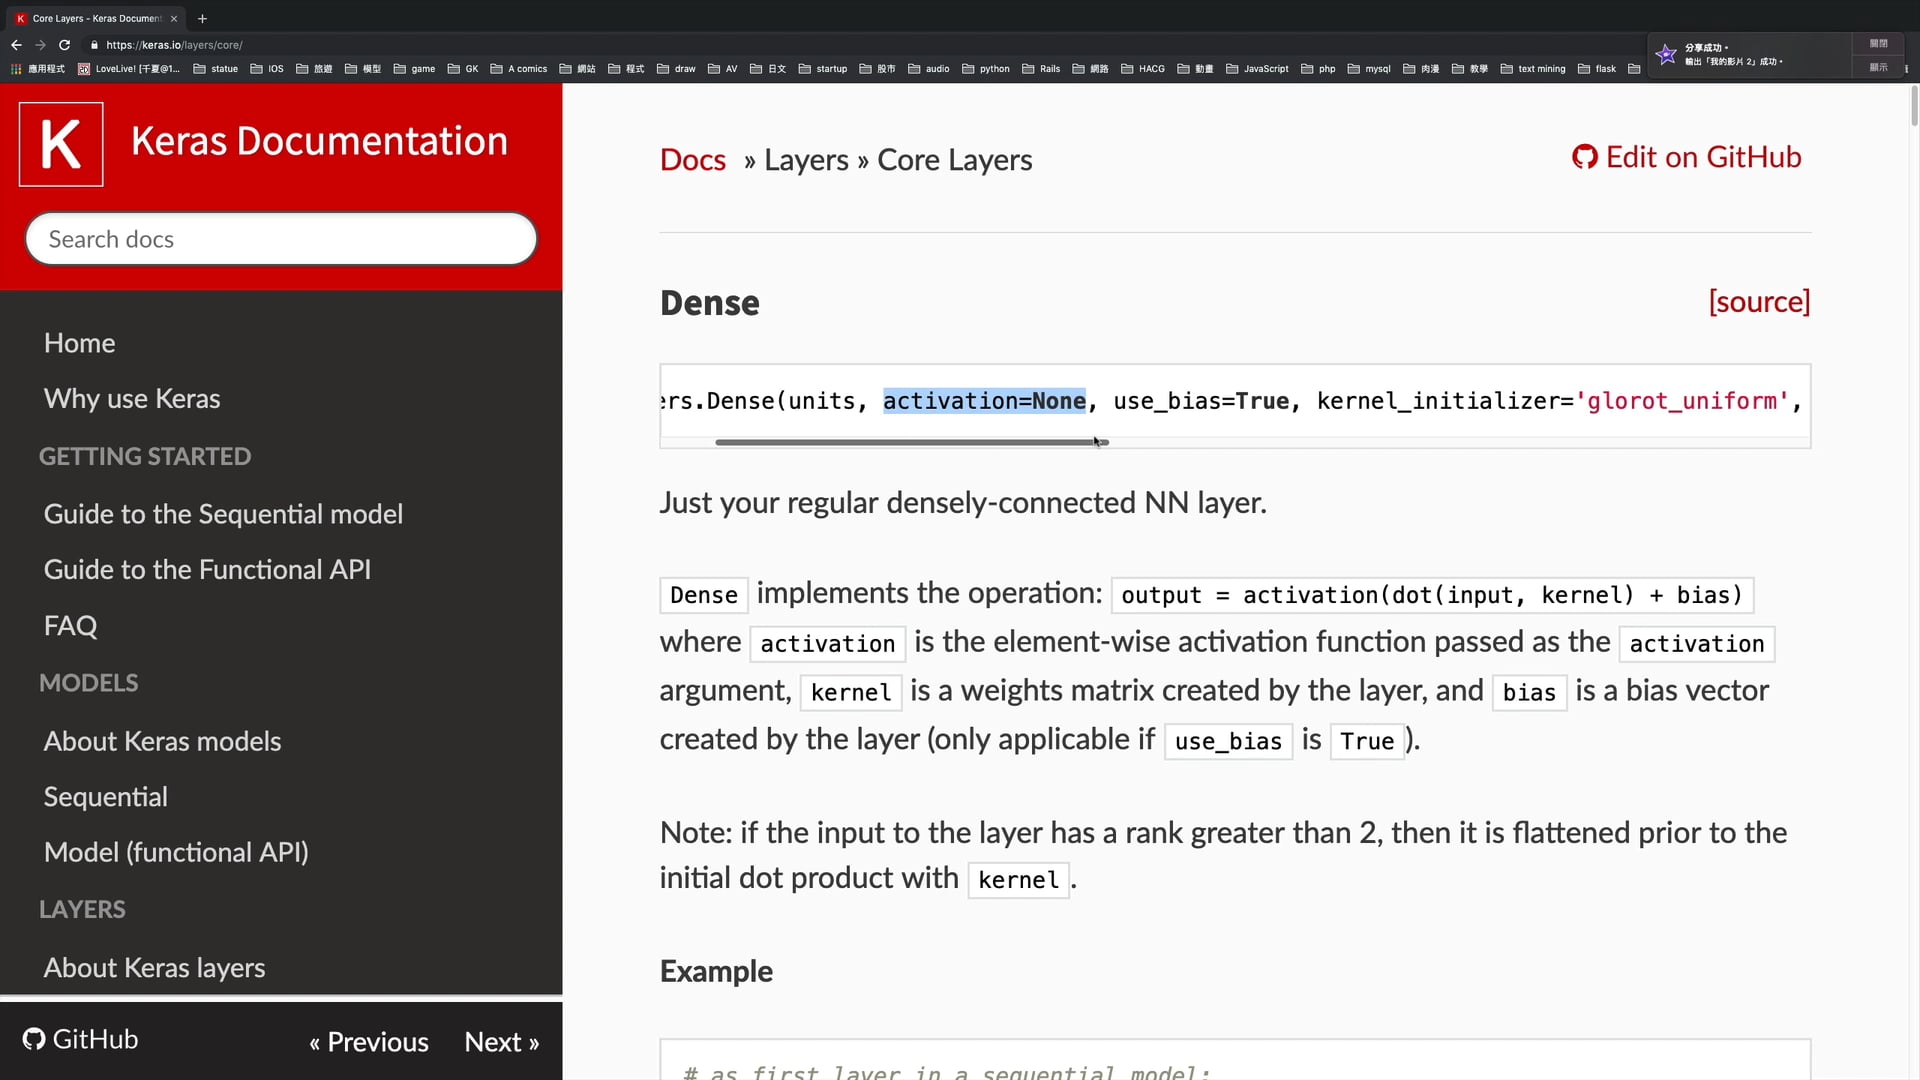Click the iMovie star notification icon
The width and height of the screenshot is (1920, 1080).
tap(1666, 54)
